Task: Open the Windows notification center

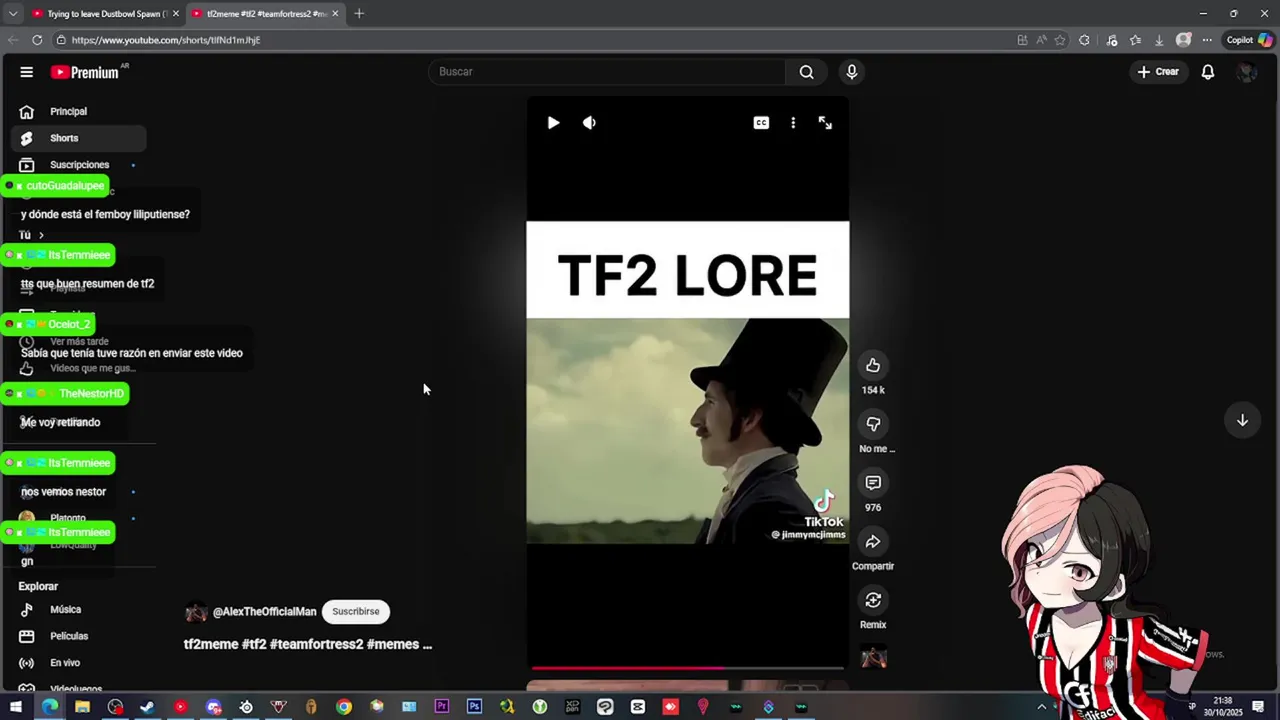Action: coord(1258,707)
